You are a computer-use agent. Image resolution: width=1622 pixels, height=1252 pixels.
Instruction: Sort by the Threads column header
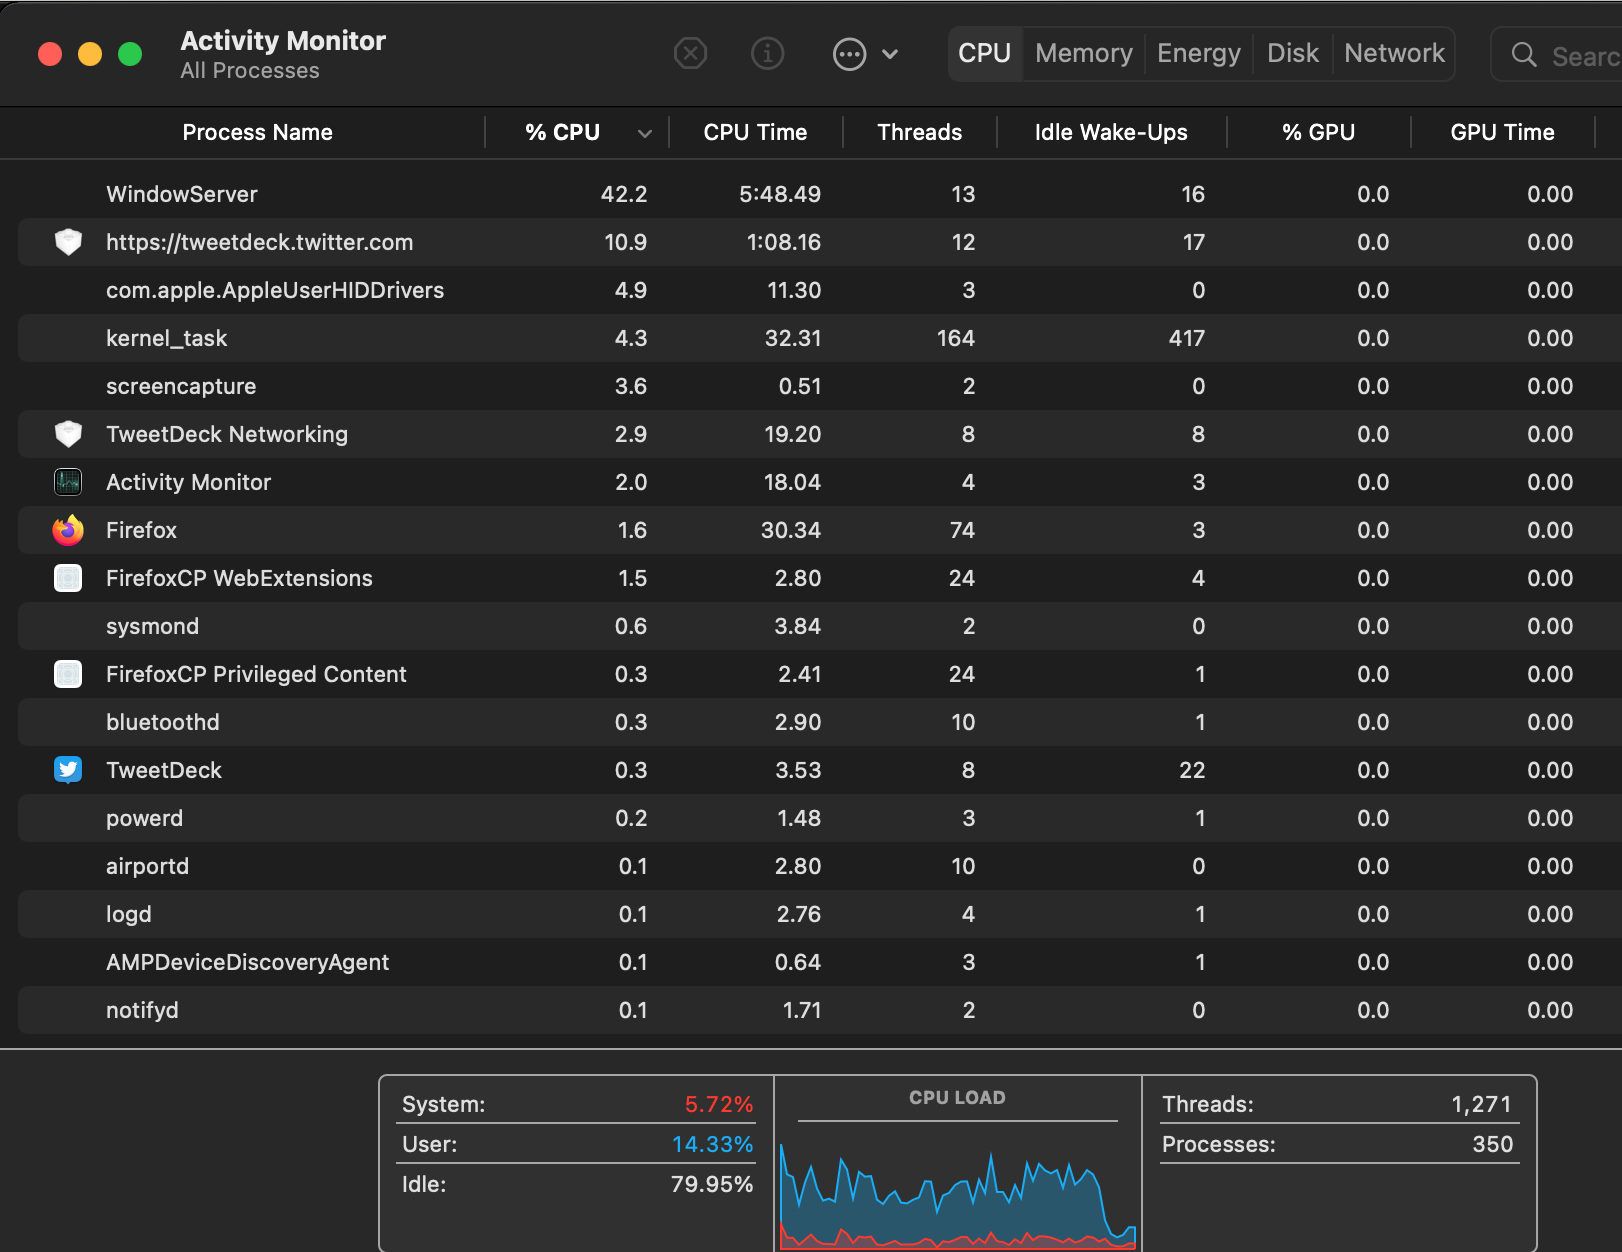click(919, 132)
